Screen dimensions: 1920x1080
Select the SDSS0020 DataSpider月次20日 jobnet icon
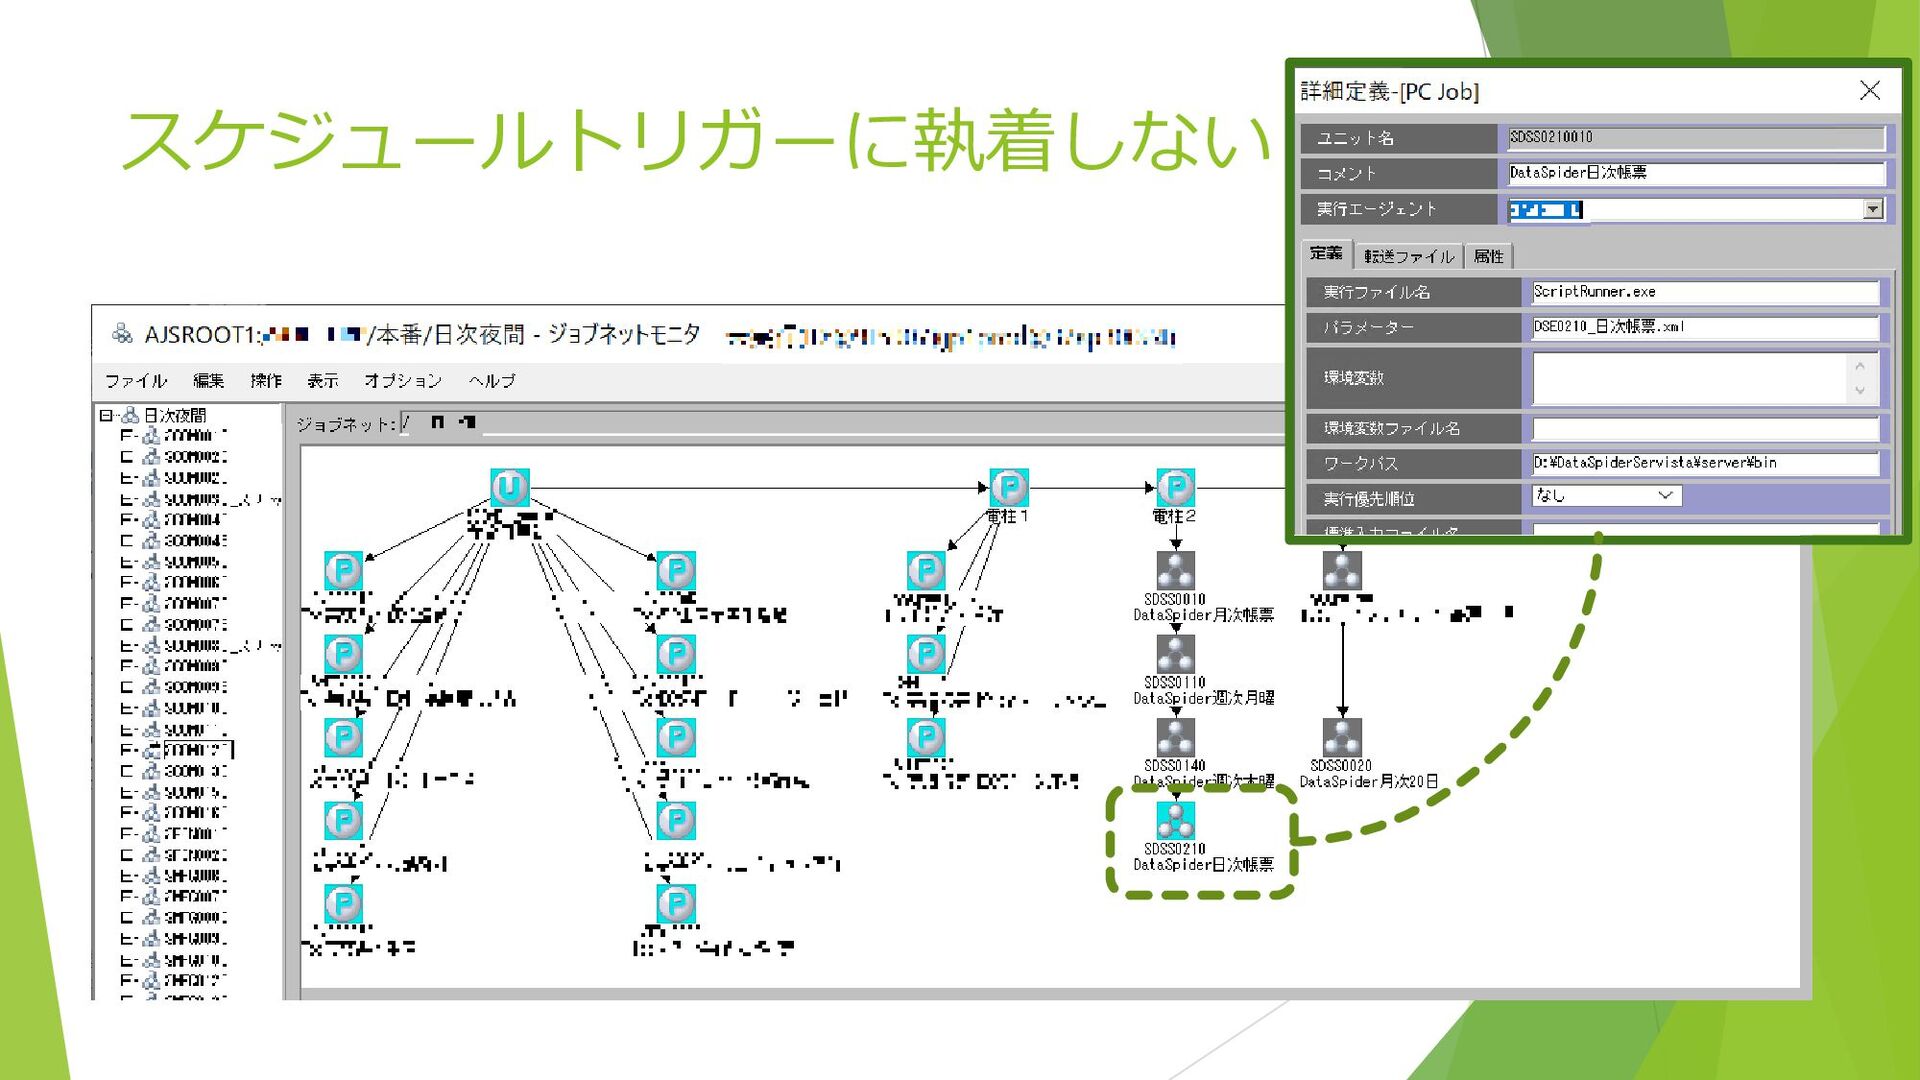point(1341,737)
